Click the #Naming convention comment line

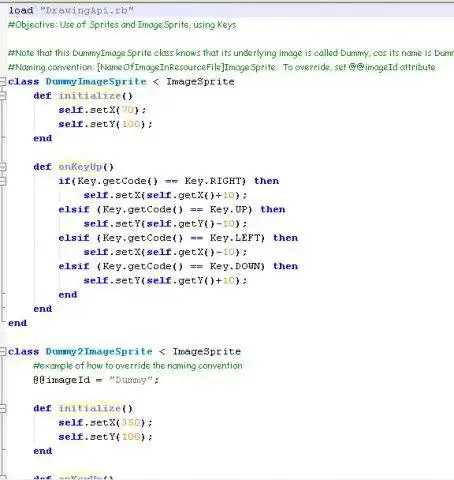point(222,67)
